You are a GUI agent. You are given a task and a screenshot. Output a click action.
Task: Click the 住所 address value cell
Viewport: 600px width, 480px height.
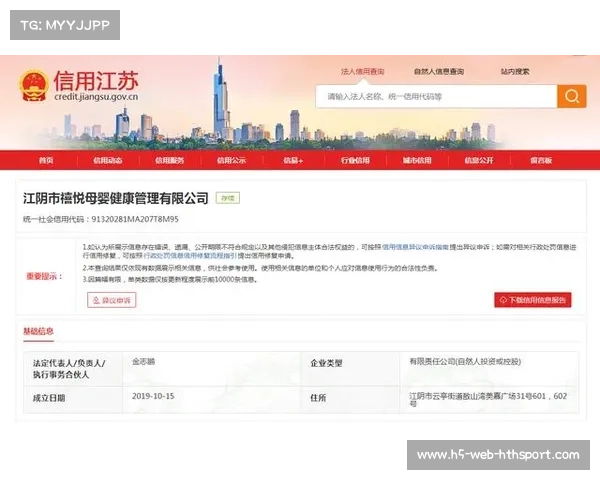point(488,399)
